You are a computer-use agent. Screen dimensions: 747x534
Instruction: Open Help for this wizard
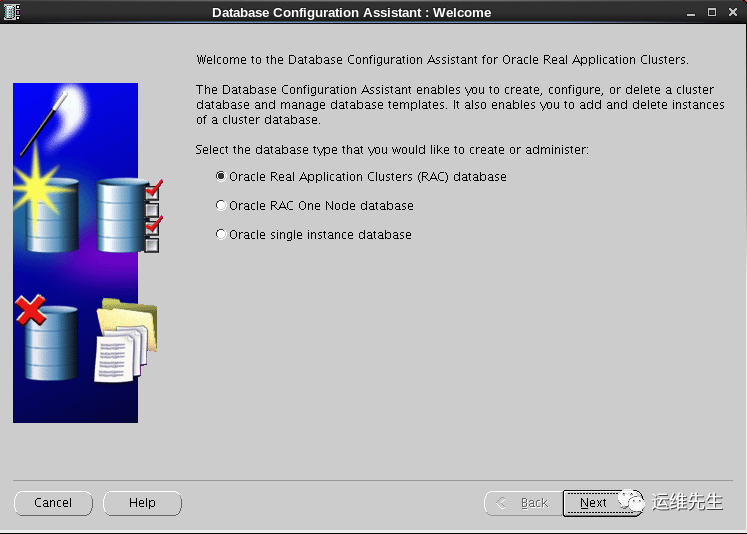pyautogui.click(x=142, y=503)
